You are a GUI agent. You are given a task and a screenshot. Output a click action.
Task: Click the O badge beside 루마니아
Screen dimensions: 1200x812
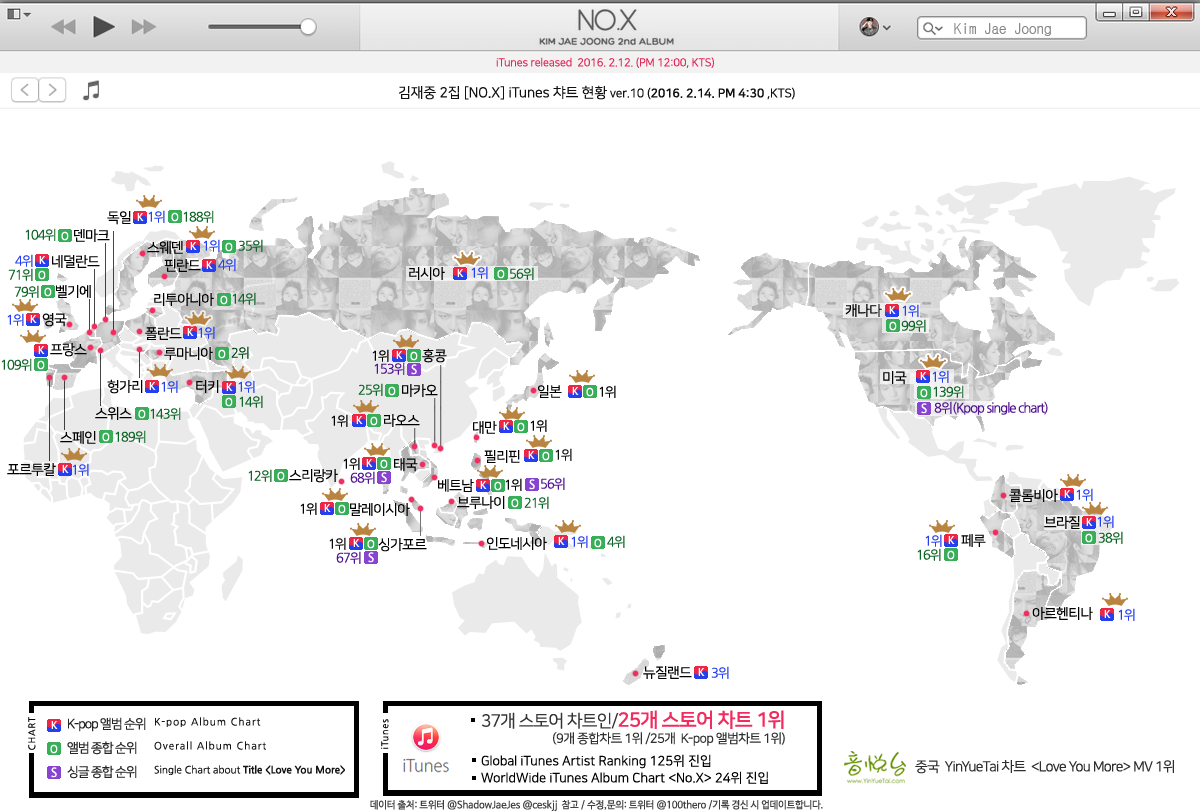[220, 353]
